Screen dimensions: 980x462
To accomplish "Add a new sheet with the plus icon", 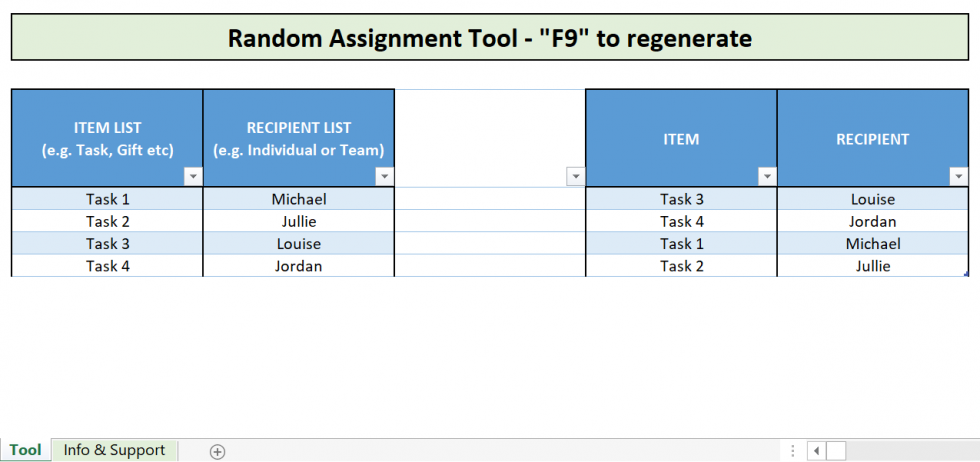I will pyautogui.click(x=217, y=451).
